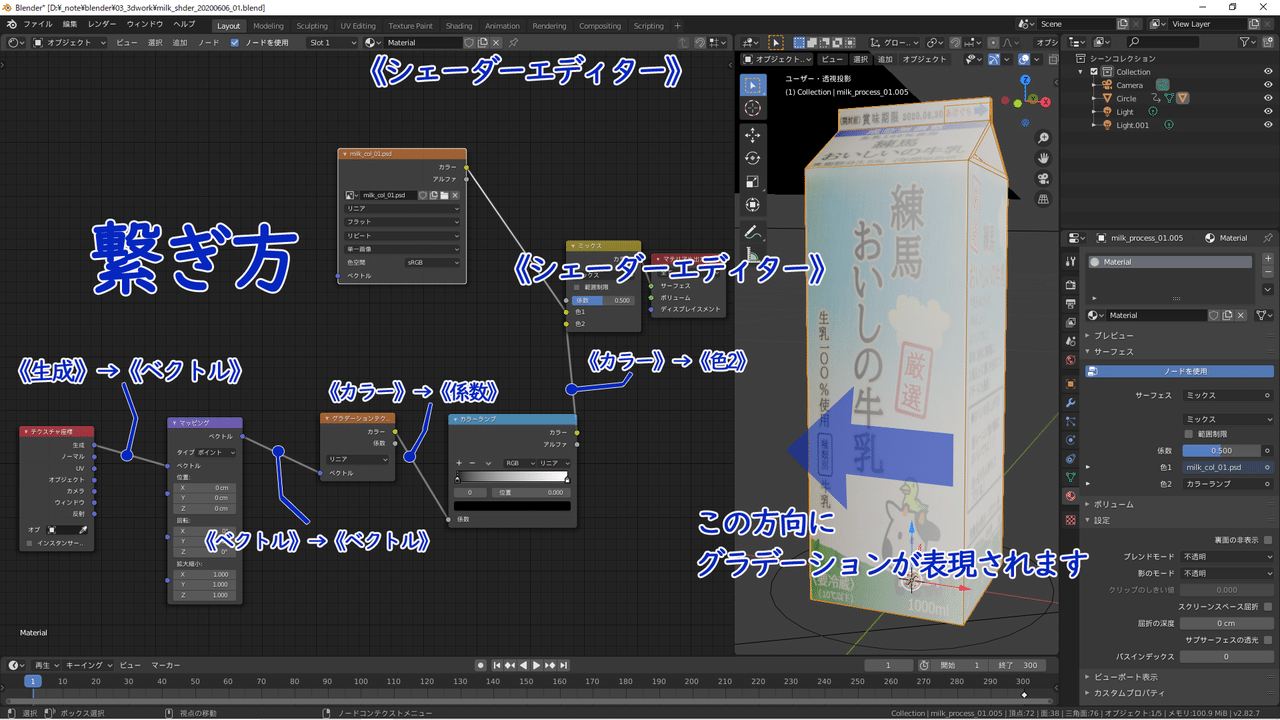Screen dimensions: 1280x720
Task: Click the 追加 menu in 3D viewport header
Action: coord(885,59)
